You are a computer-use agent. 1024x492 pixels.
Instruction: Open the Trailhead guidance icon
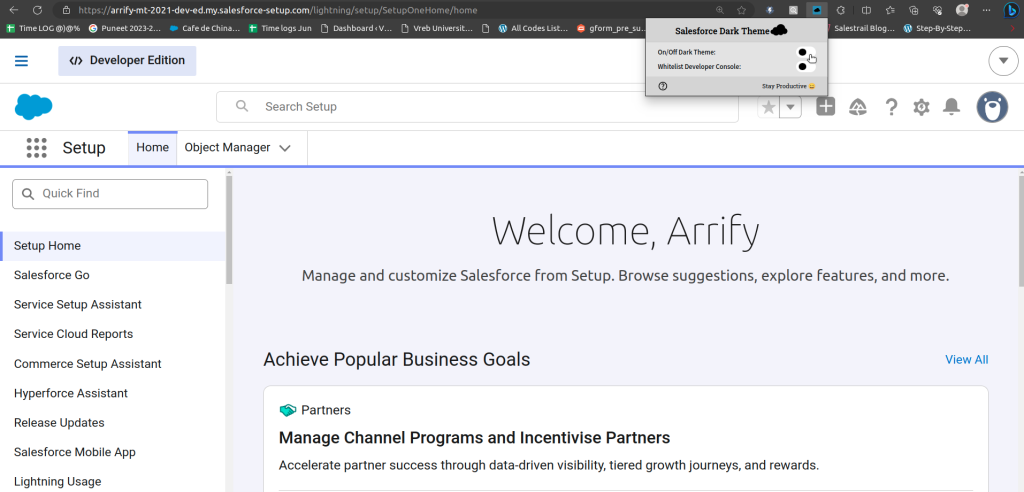pyautogui.click(x=857, y=107)
